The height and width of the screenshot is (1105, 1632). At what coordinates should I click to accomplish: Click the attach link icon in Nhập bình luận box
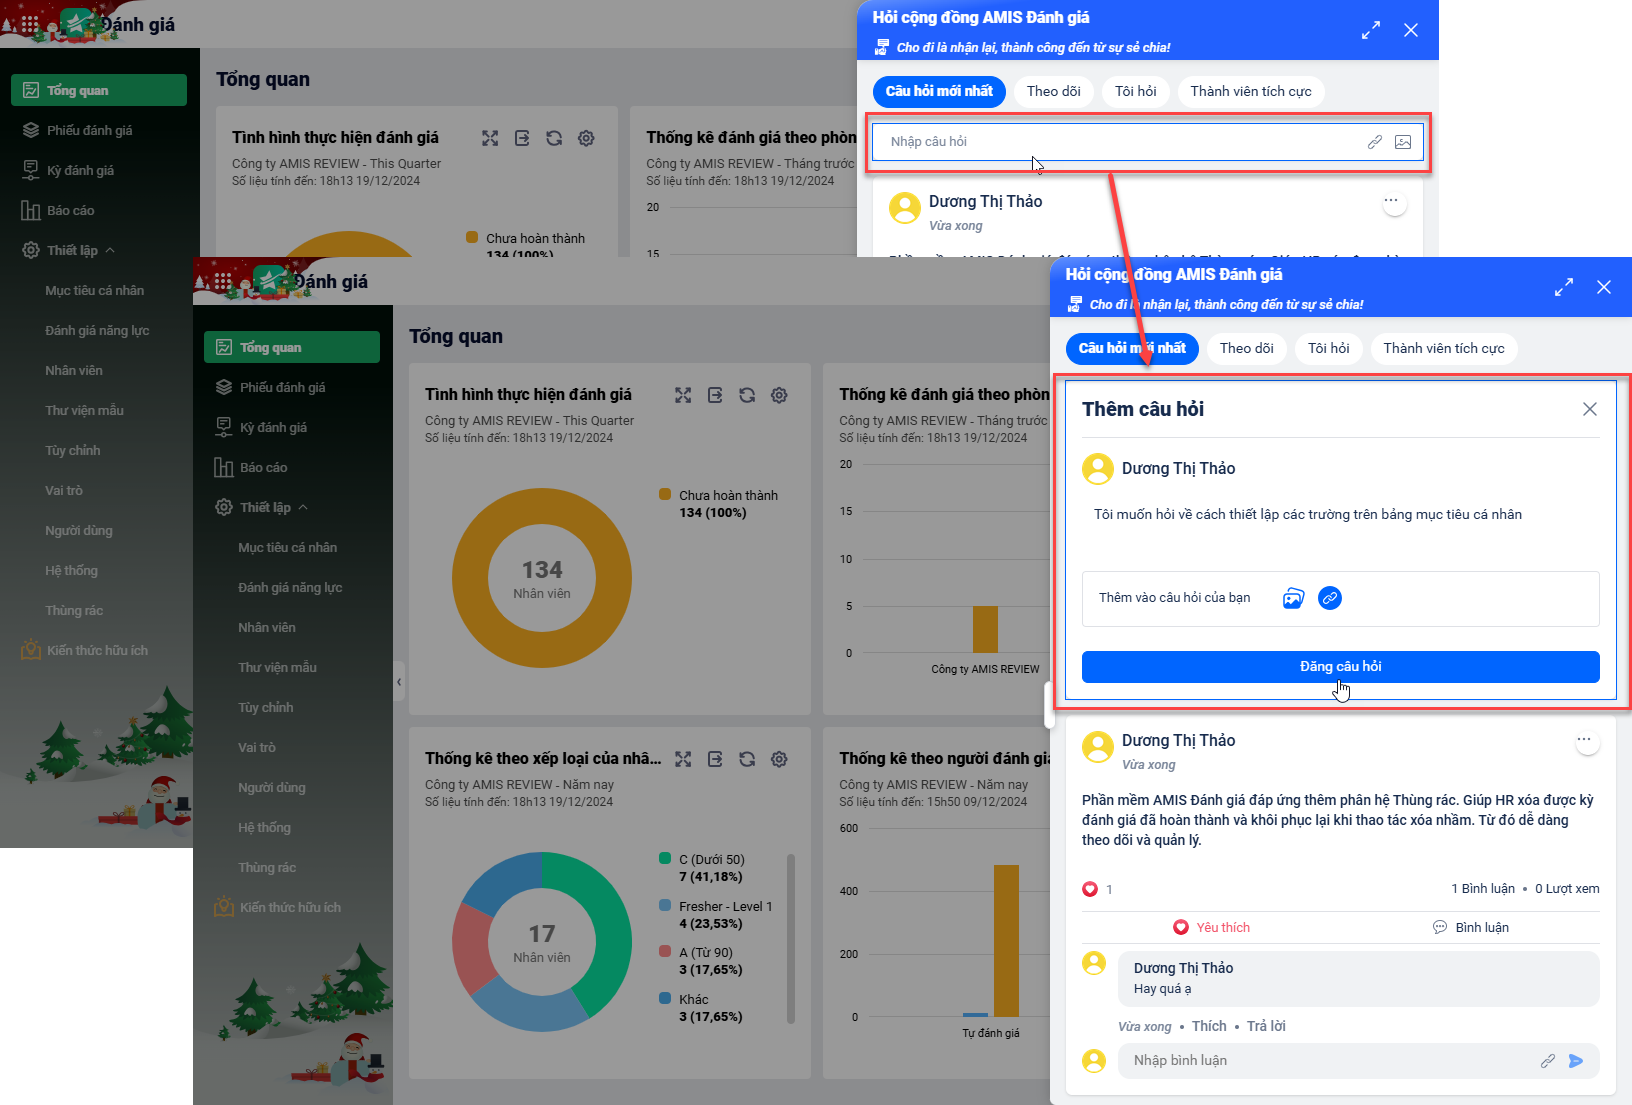pyautogui.click(x=1548, y=1061)
